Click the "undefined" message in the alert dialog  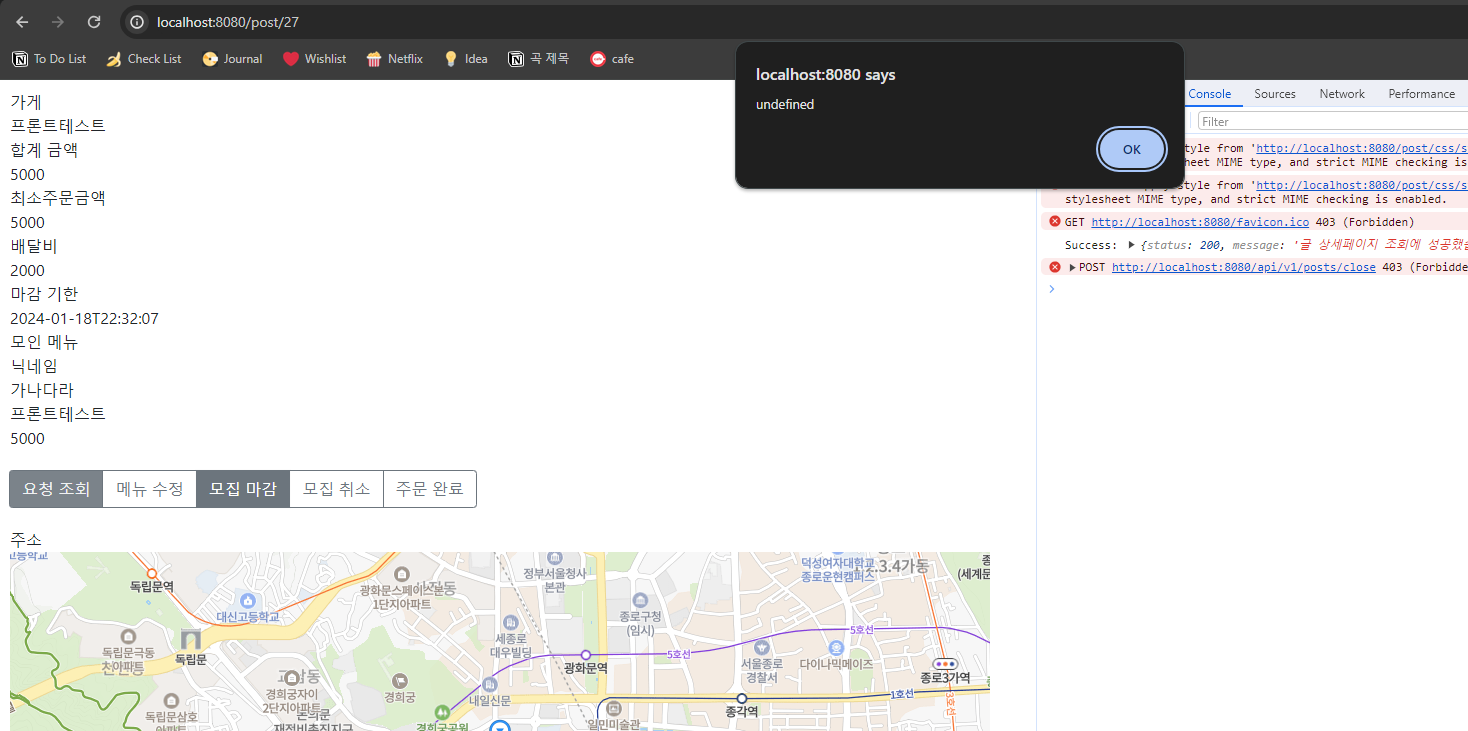click(x=785, y=104)
